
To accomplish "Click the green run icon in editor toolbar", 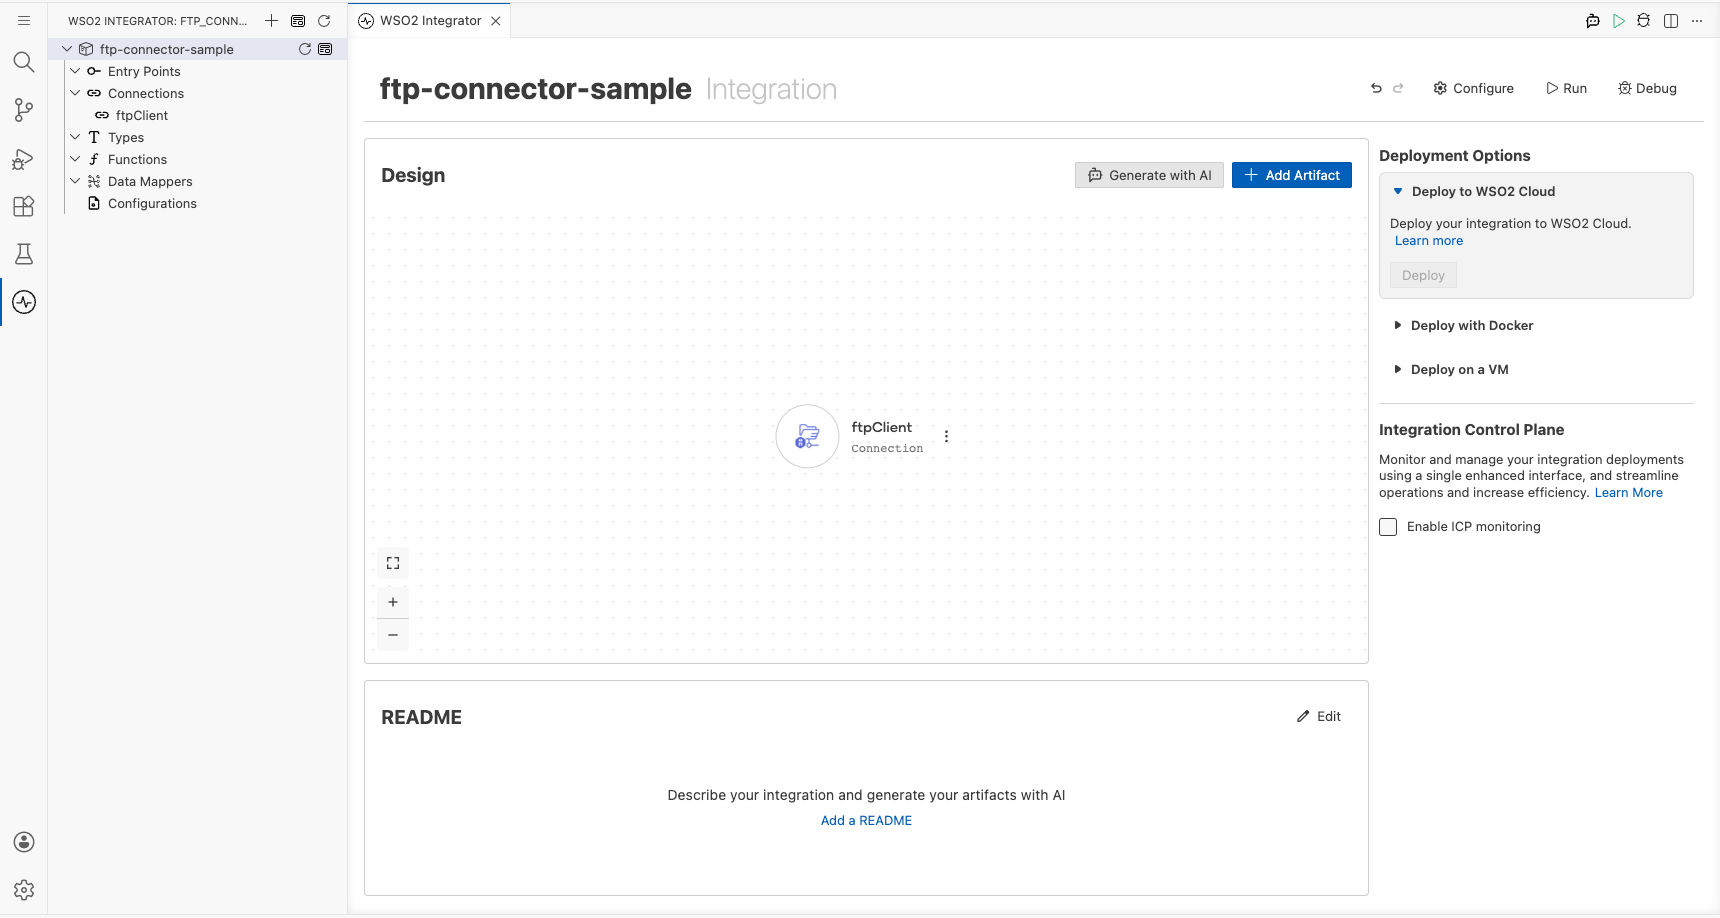I will click(x=1619, y=21).
